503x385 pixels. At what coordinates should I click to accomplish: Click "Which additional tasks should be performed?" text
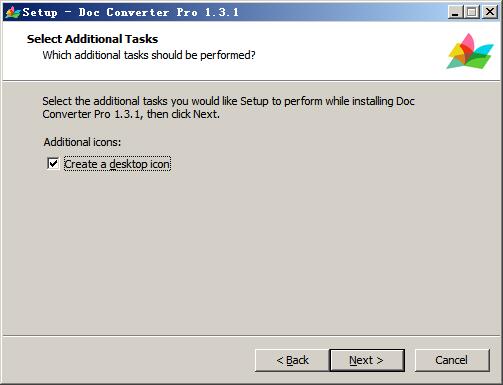pos(149,55)
